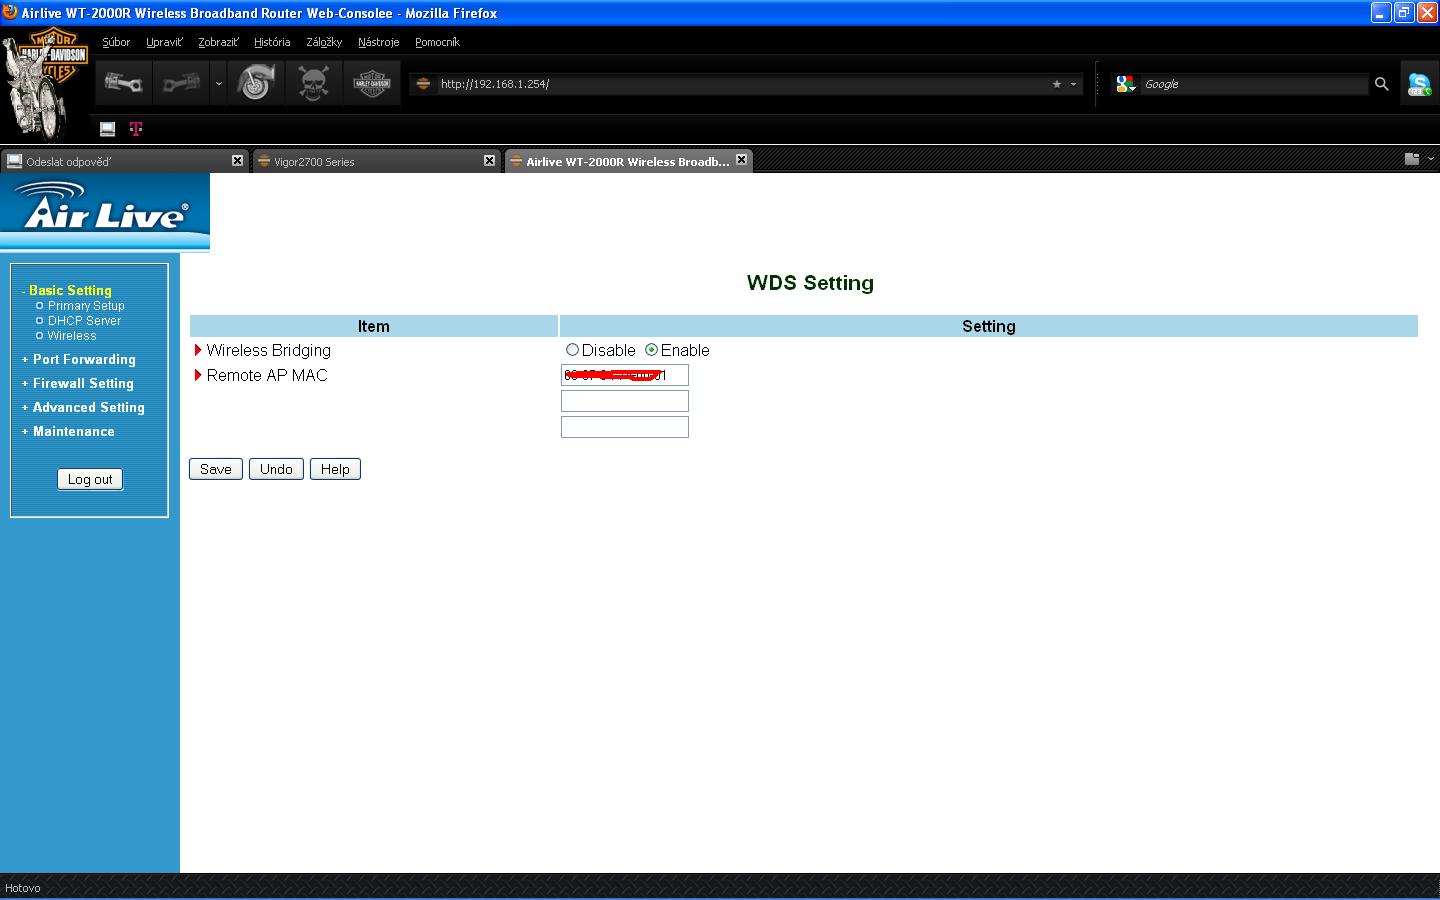The width and height of the screenshot is (1440, 900).
Task: Open the T-Mobile bookmark icon
Action: tap(136, 128)
